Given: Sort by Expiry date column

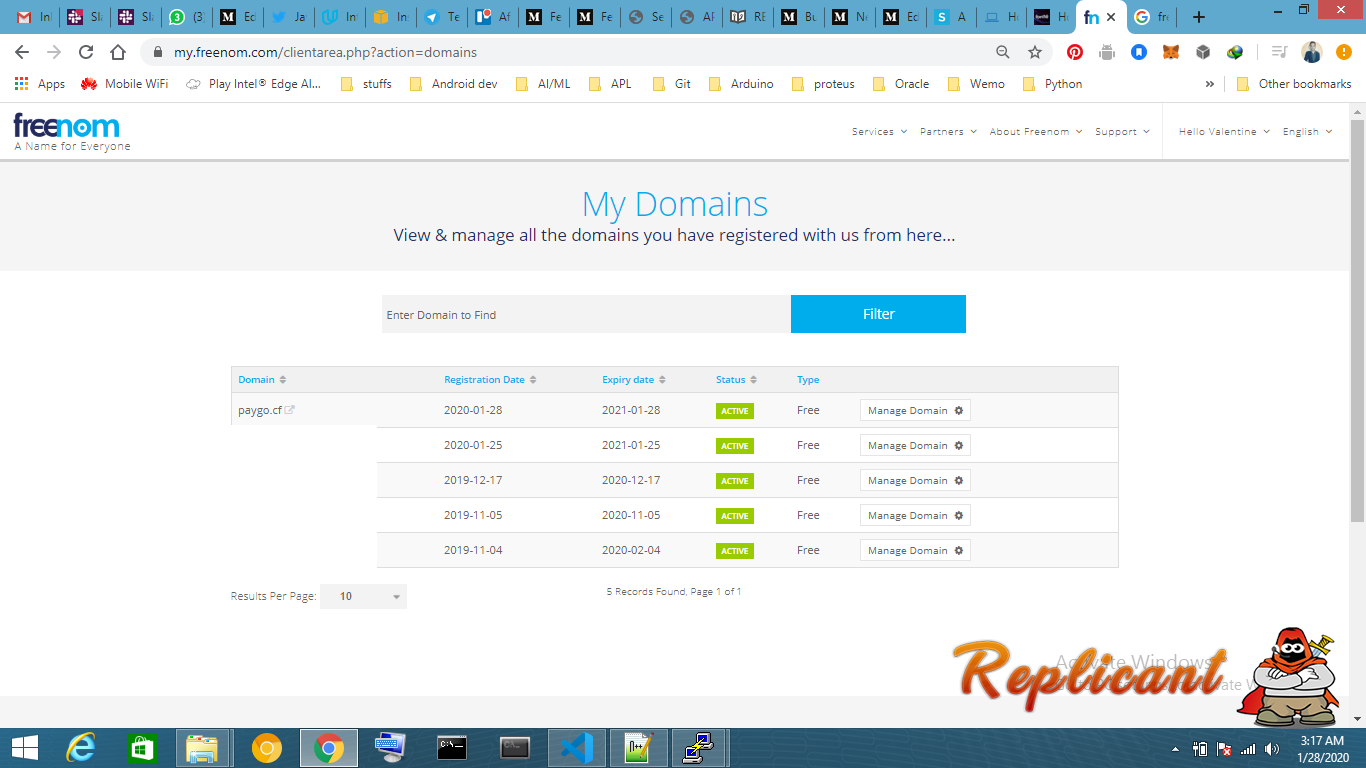Looking at the screenshot, I should [634, 380].
